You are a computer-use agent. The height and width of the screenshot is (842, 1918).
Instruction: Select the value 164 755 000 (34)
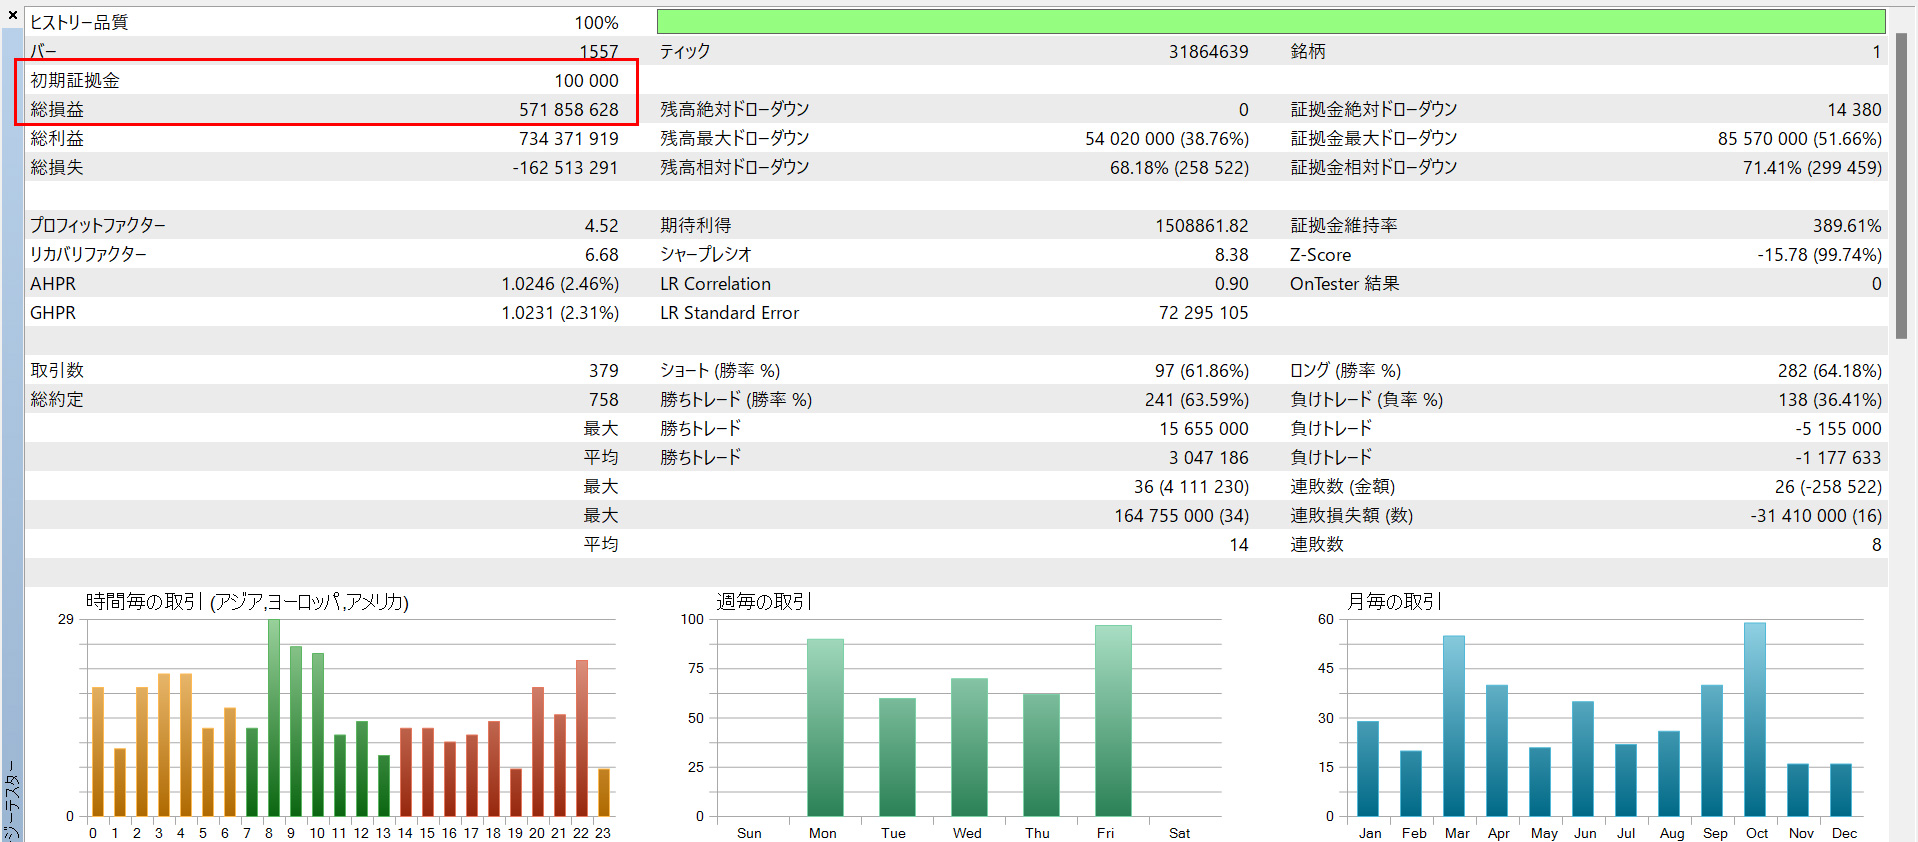coord(1182,515)
